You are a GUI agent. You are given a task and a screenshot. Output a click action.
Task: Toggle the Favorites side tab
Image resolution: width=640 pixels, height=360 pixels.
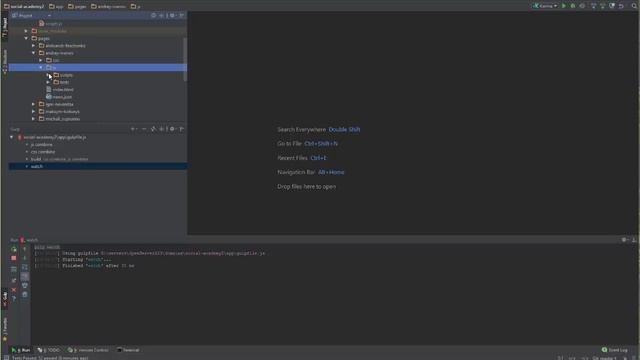coord(4,329)
